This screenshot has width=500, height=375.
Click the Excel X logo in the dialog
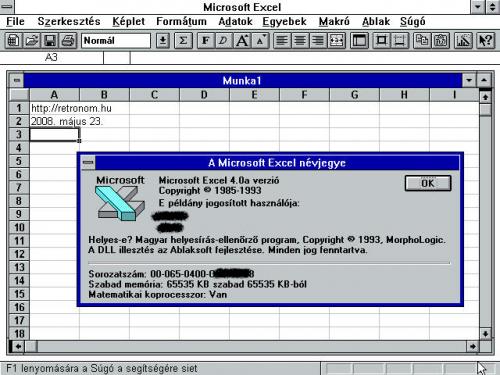tap(120, 203)
